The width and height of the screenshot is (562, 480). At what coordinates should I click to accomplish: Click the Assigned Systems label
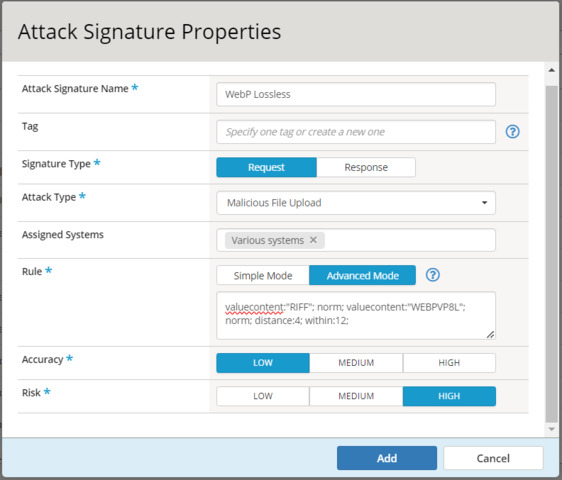[63, 234]
